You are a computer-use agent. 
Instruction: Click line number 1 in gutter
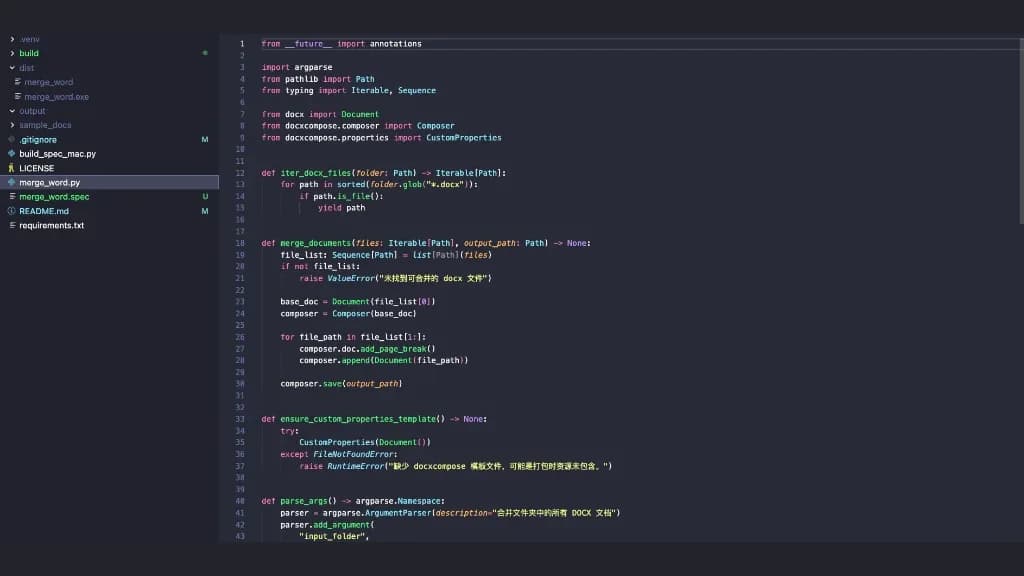point(242,44)
